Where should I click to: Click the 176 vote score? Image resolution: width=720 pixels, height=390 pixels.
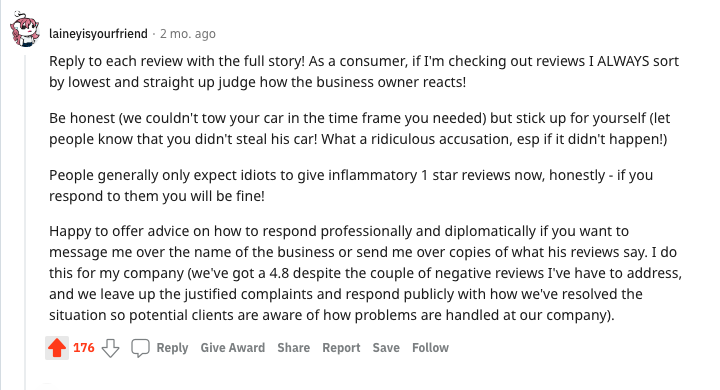[x=84, y=348]
